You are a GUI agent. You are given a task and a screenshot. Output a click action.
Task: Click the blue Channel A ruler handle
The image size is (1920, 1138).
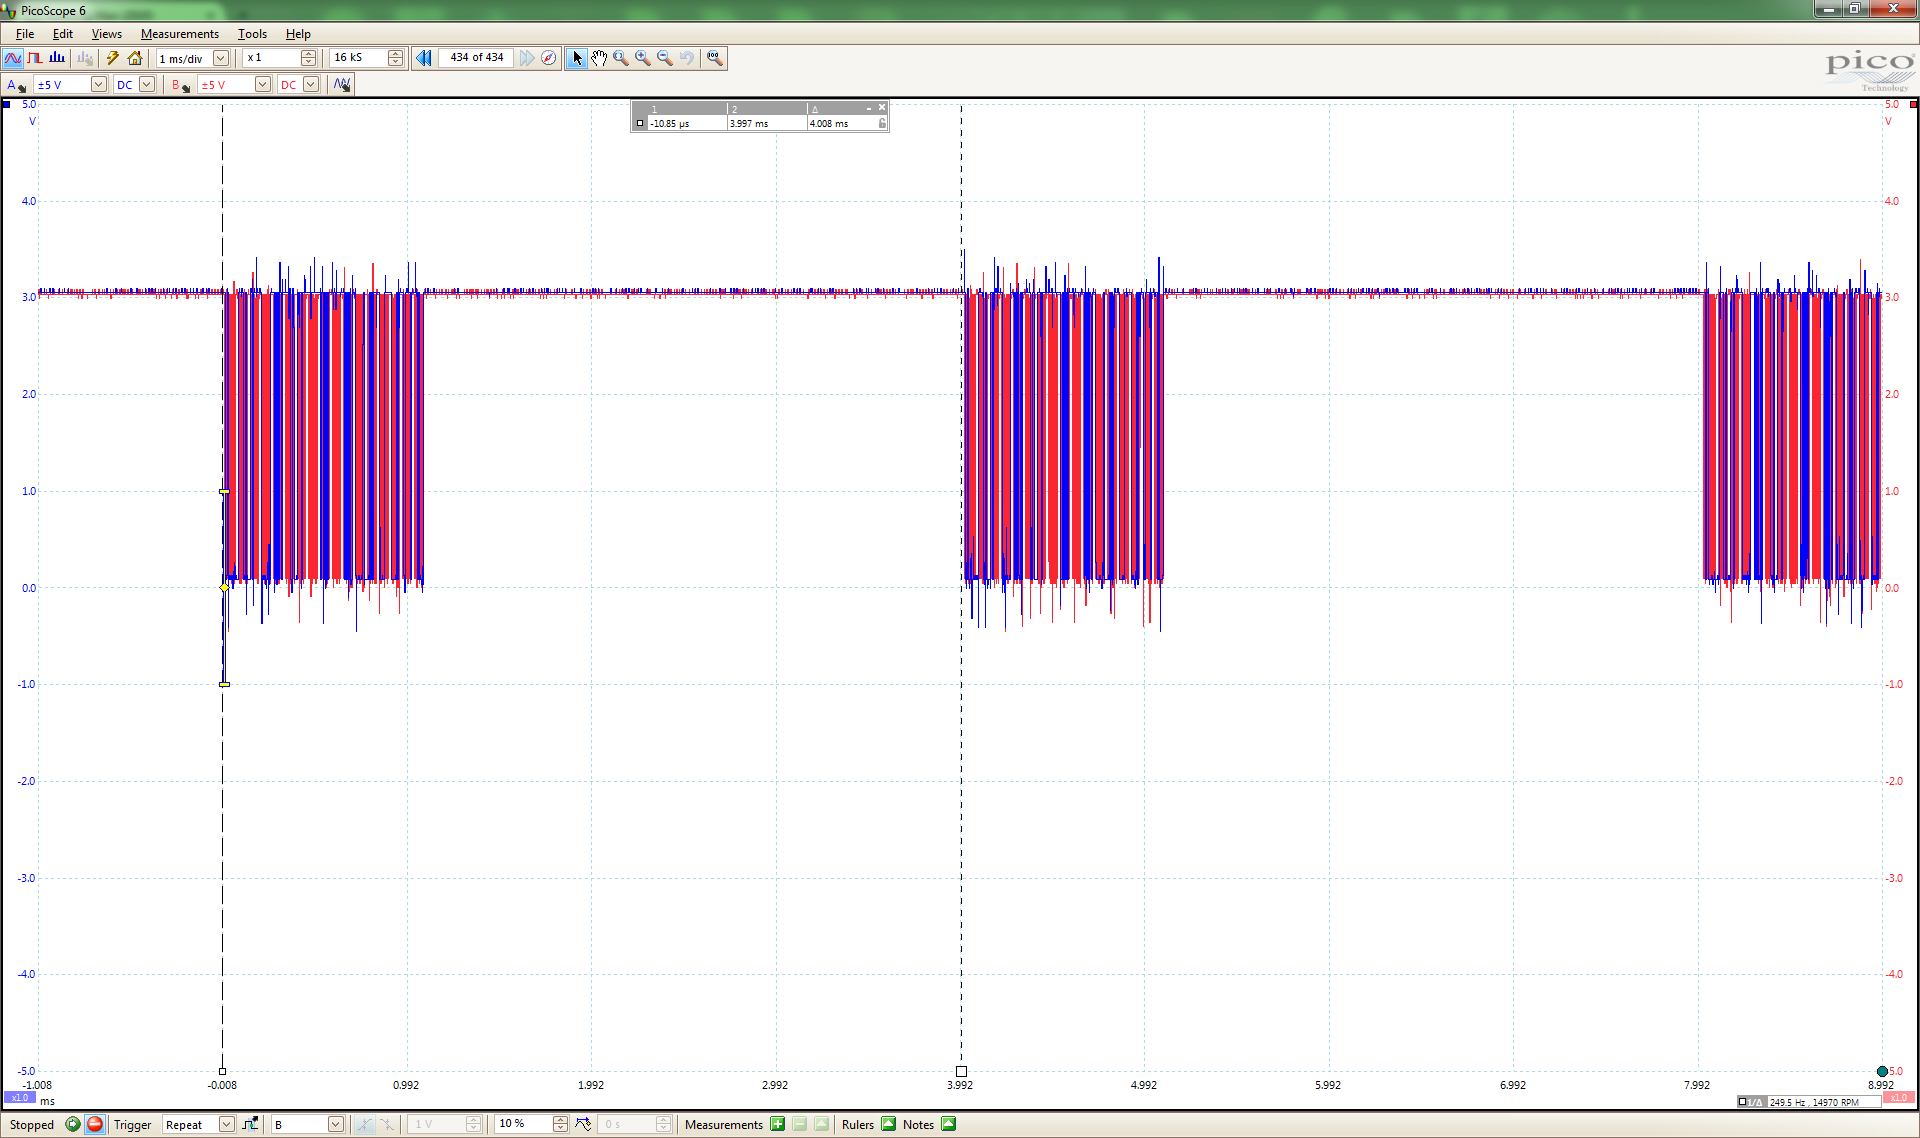pyautogui.click(x=6, y=104)
